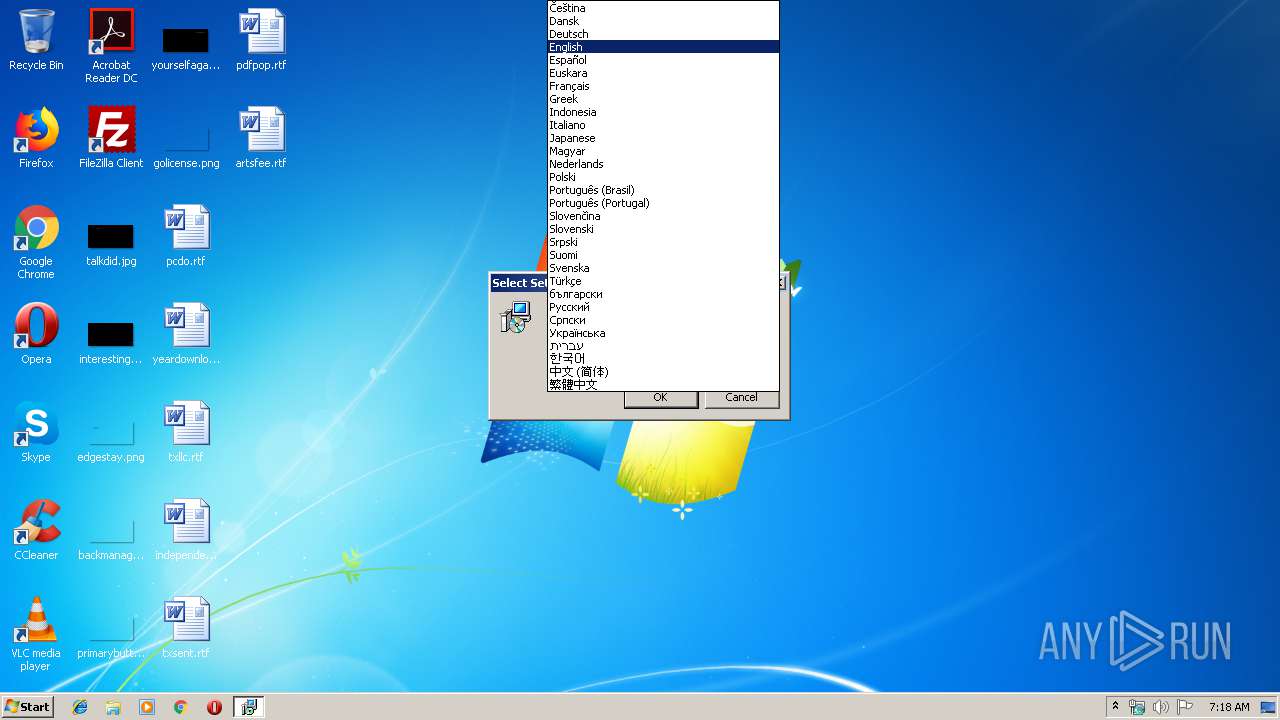Show hidden system tray icons
The height and width of the screenshot is (720, 1280).
coord(1115,706)
